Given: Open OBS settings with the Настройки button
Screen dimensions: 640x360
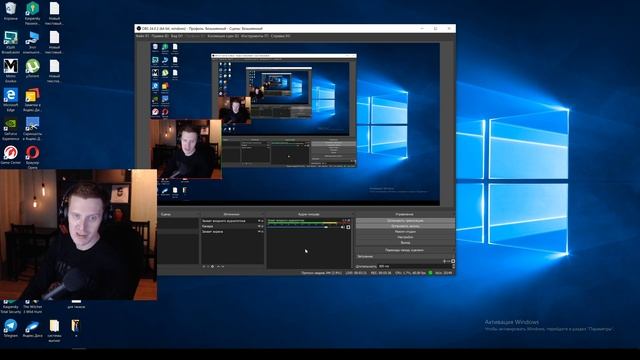Looking at the screenshot, I should coord(405,237).
